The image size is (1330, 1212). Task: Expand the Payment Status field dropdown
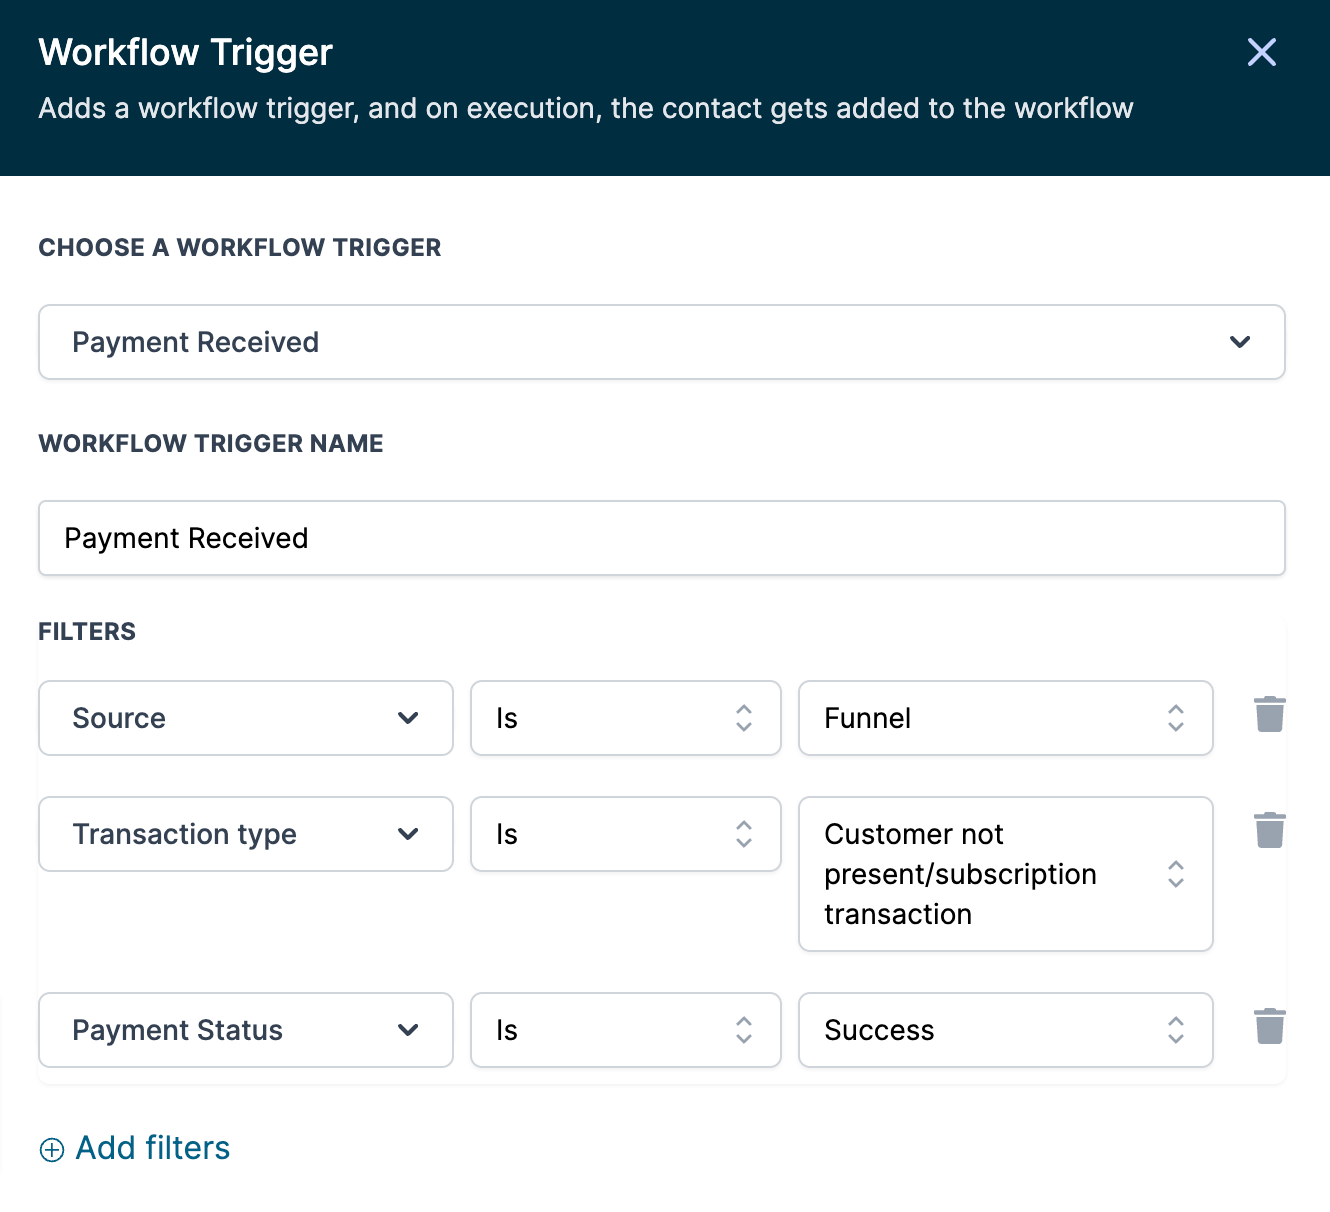[245, 1030]
